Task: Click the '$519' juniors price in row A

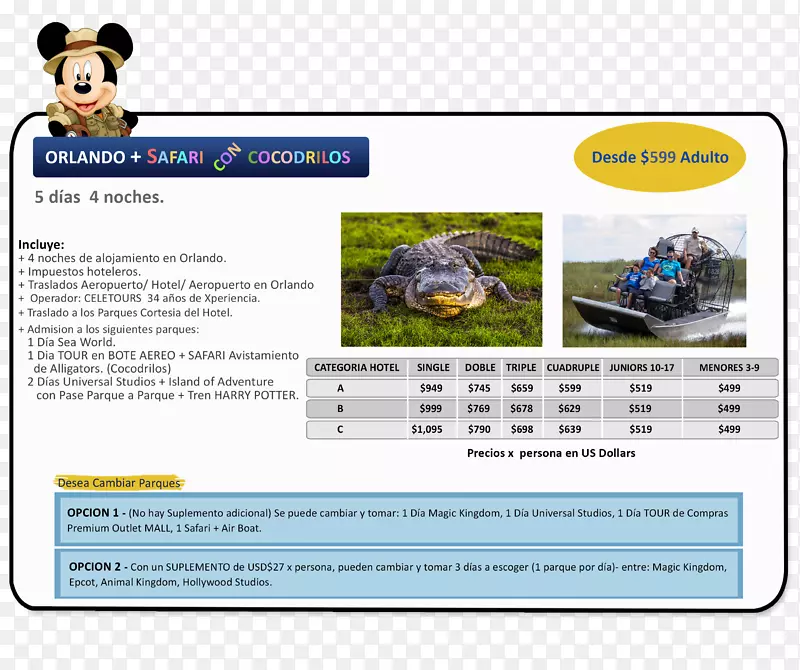Action: (x=641, y=388)
